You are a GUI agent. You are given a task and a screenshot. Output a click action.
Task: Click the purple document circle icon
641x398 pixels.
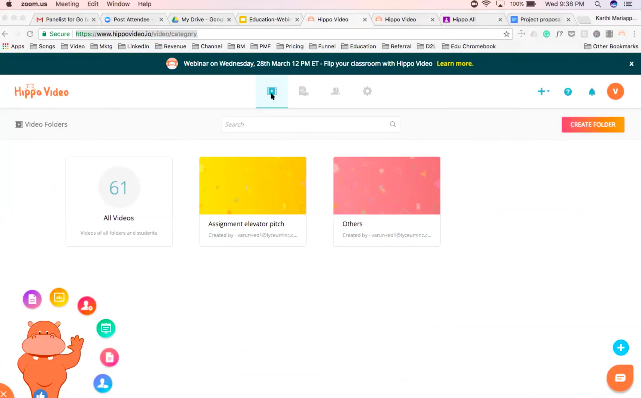point(32,300)
